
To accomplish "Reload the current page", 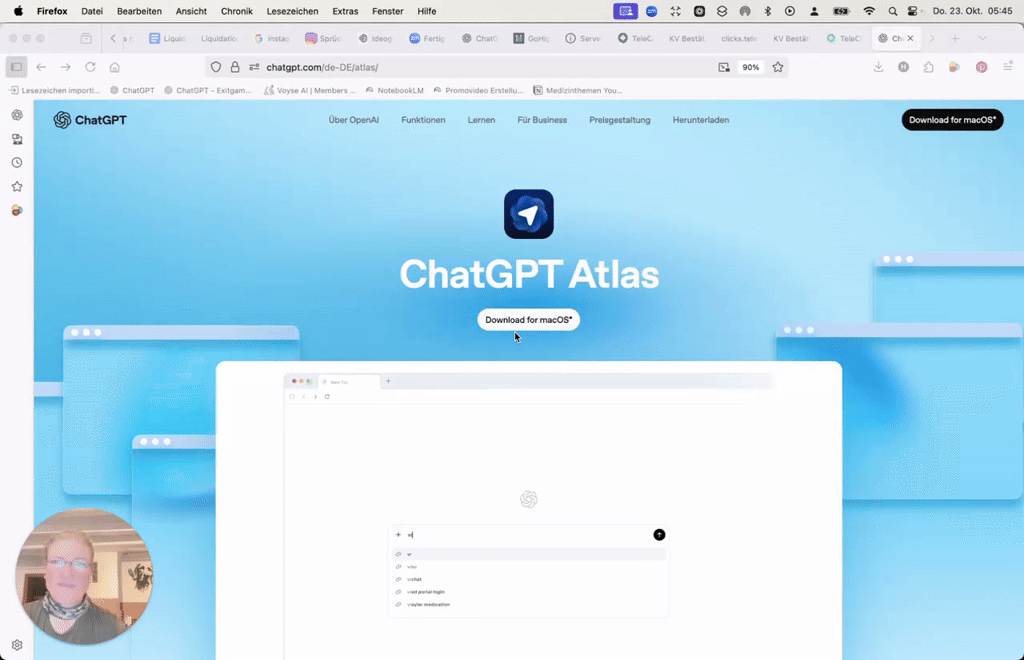I will (x=89, y=67).
